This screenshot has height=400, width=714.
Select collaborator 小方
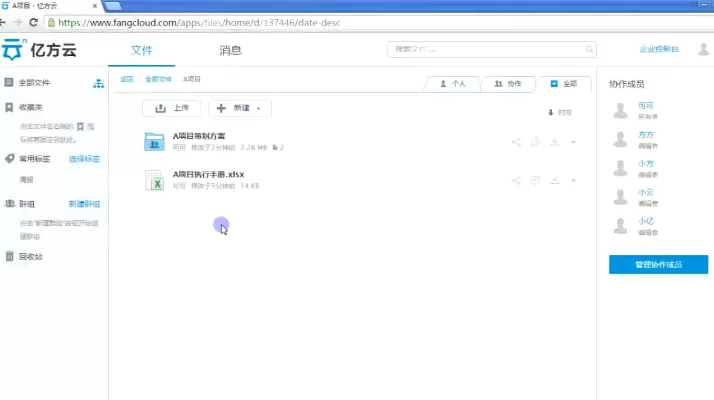646,164
